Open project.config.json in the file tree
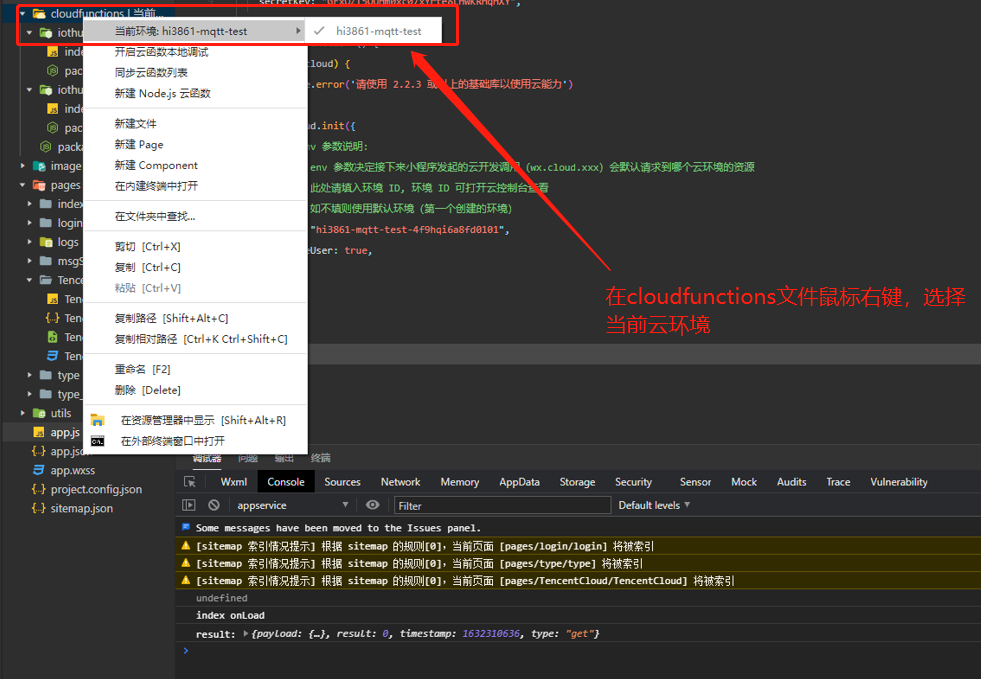This screenshot has width=981, height=679. point(96,489)
